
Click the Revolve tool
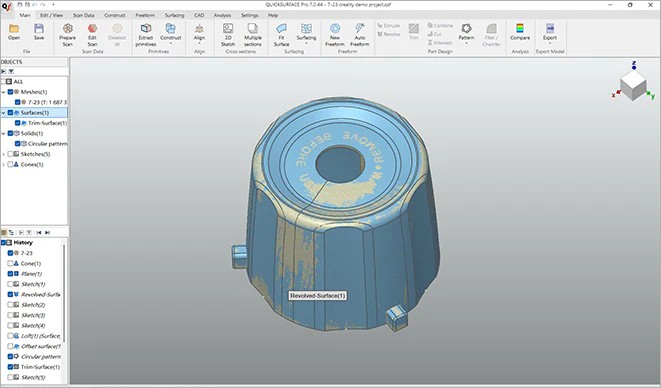[388, 34]
